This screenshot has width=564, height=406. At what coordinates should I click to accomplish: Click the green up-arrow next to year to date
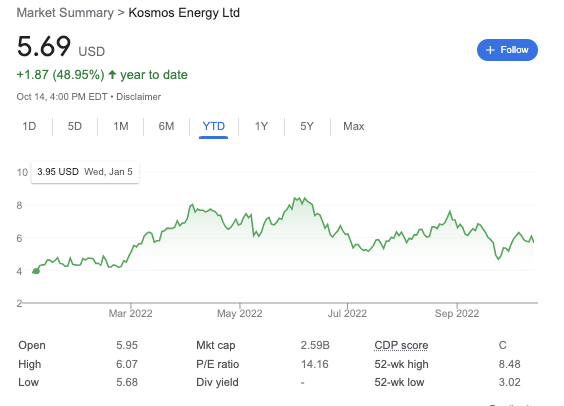112,75
